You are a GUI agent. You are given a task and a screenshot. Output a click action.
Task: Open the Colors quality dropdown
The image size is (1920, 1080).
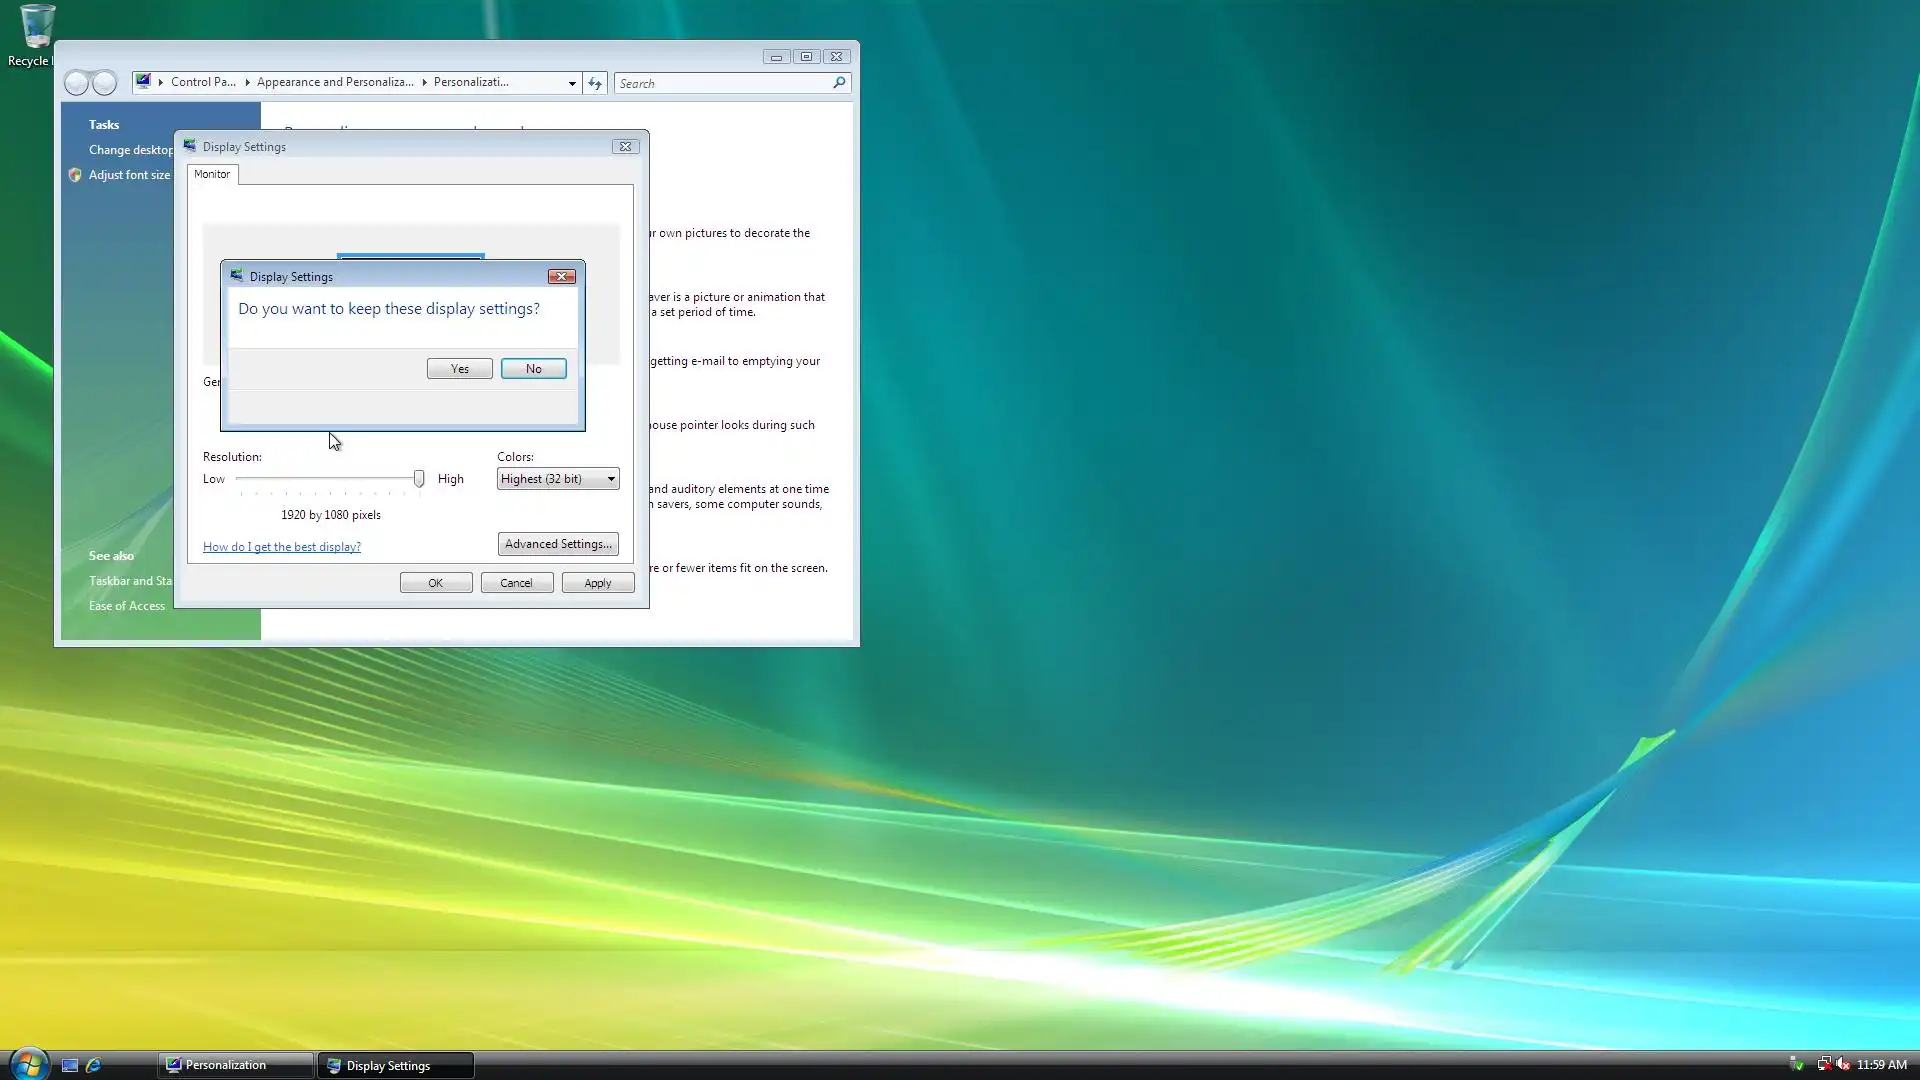[x=558, y=479]
